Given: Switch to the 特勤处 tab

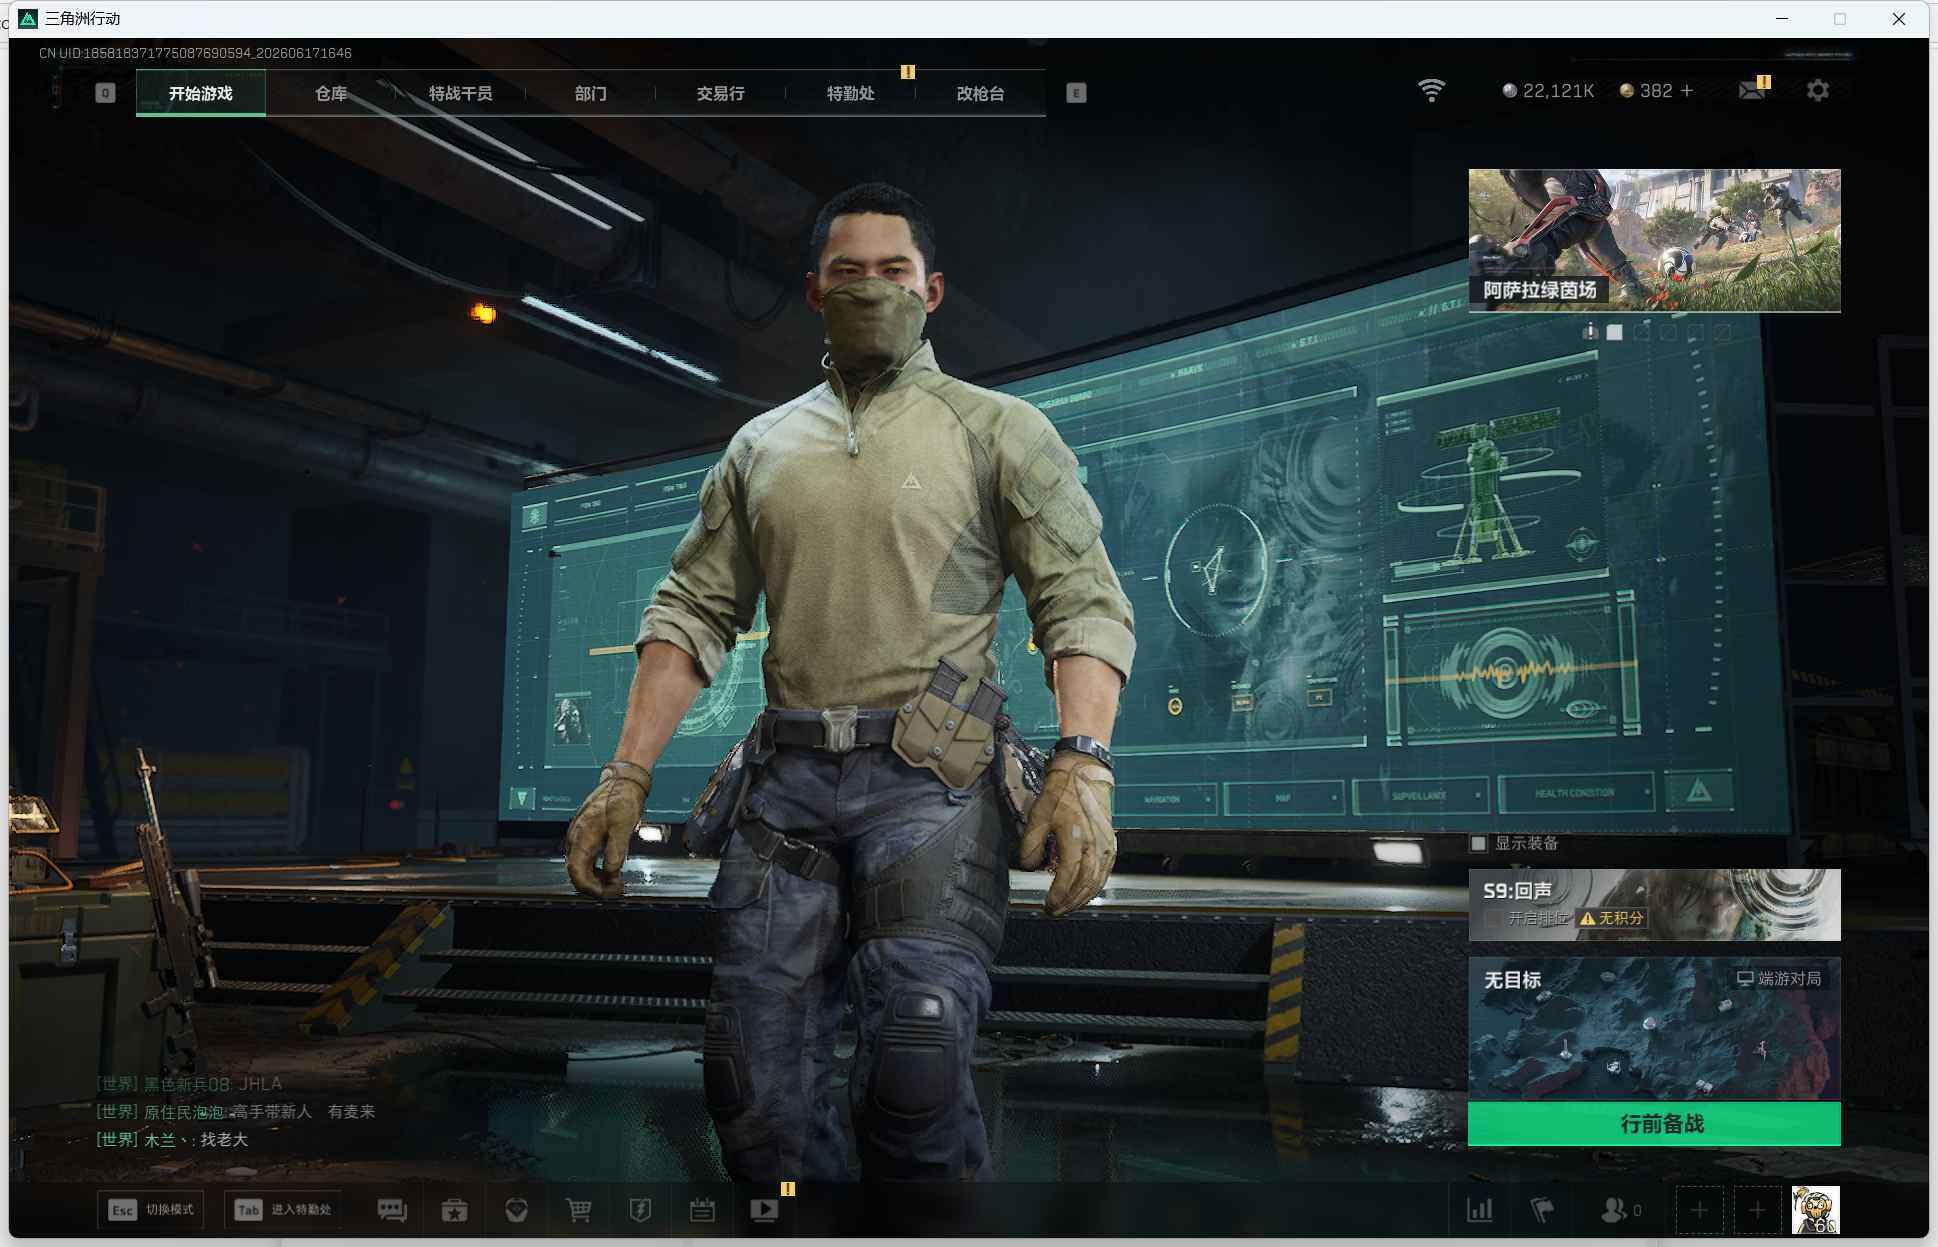Looking at the screenshot, I should click(x=850, y=93).
